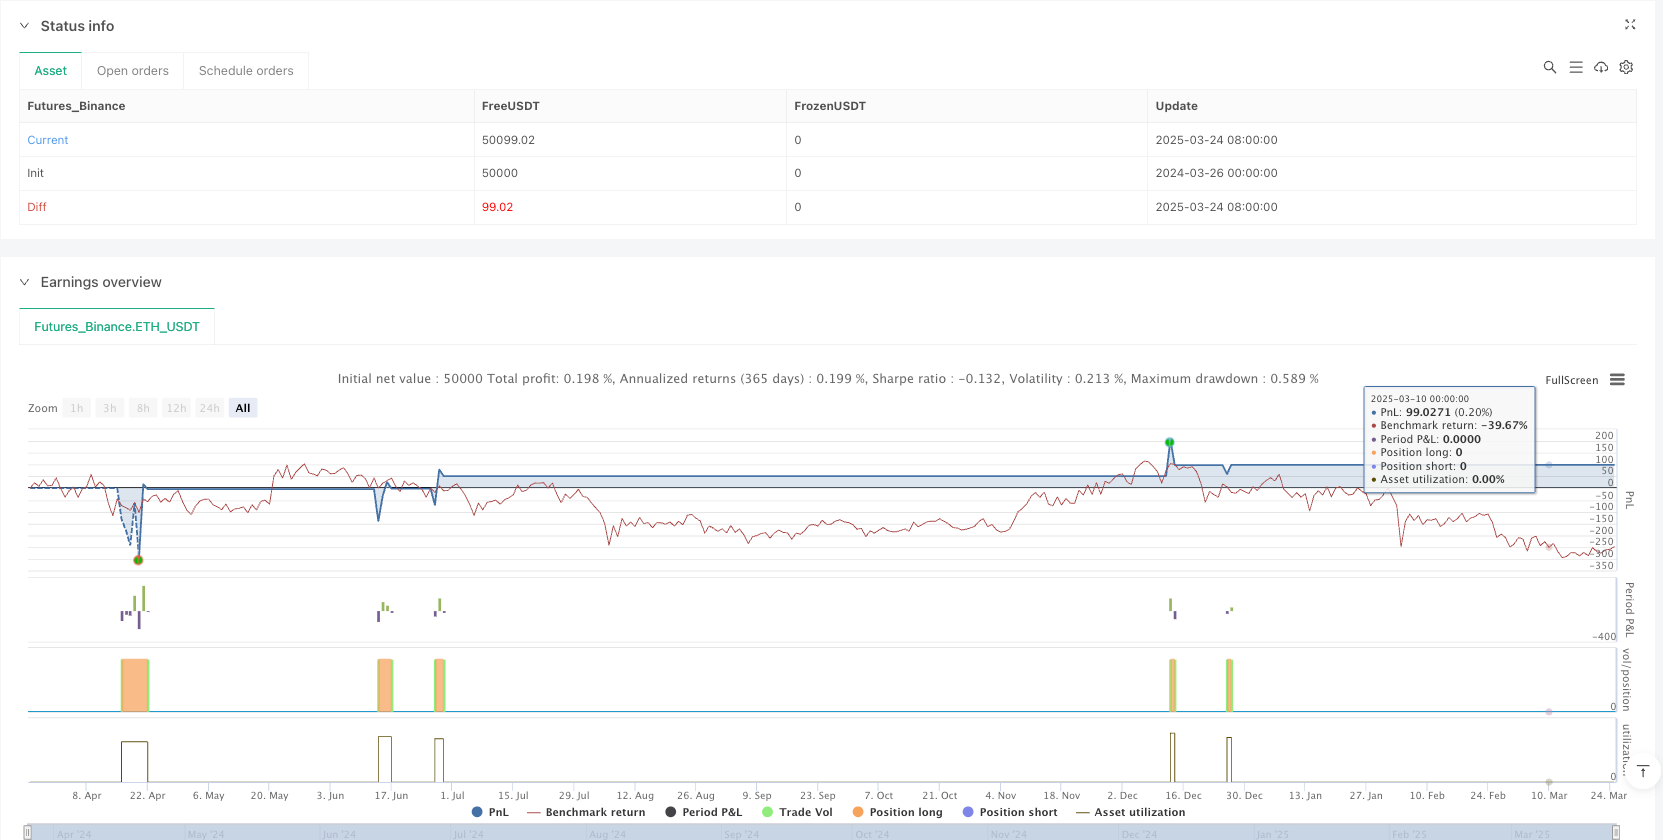Toggle the Asset utilization legend item

(1131, 812)
